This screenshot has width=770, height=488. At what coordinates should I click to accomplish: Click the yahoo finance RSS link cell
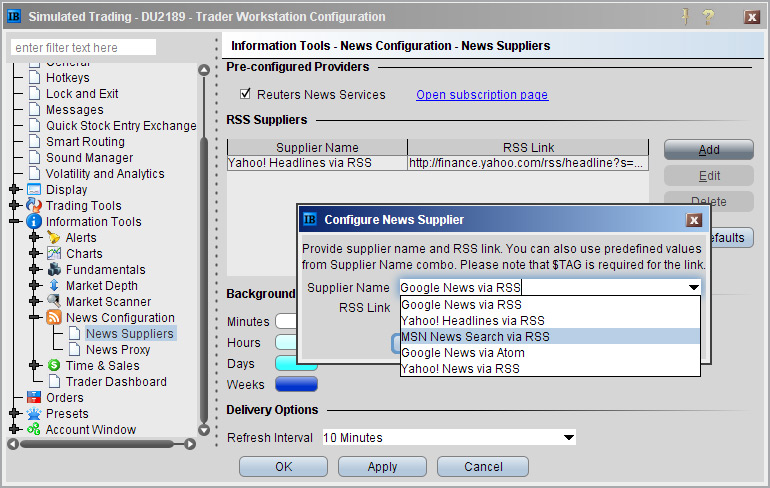pyautogui.click(x=528, y=163)
